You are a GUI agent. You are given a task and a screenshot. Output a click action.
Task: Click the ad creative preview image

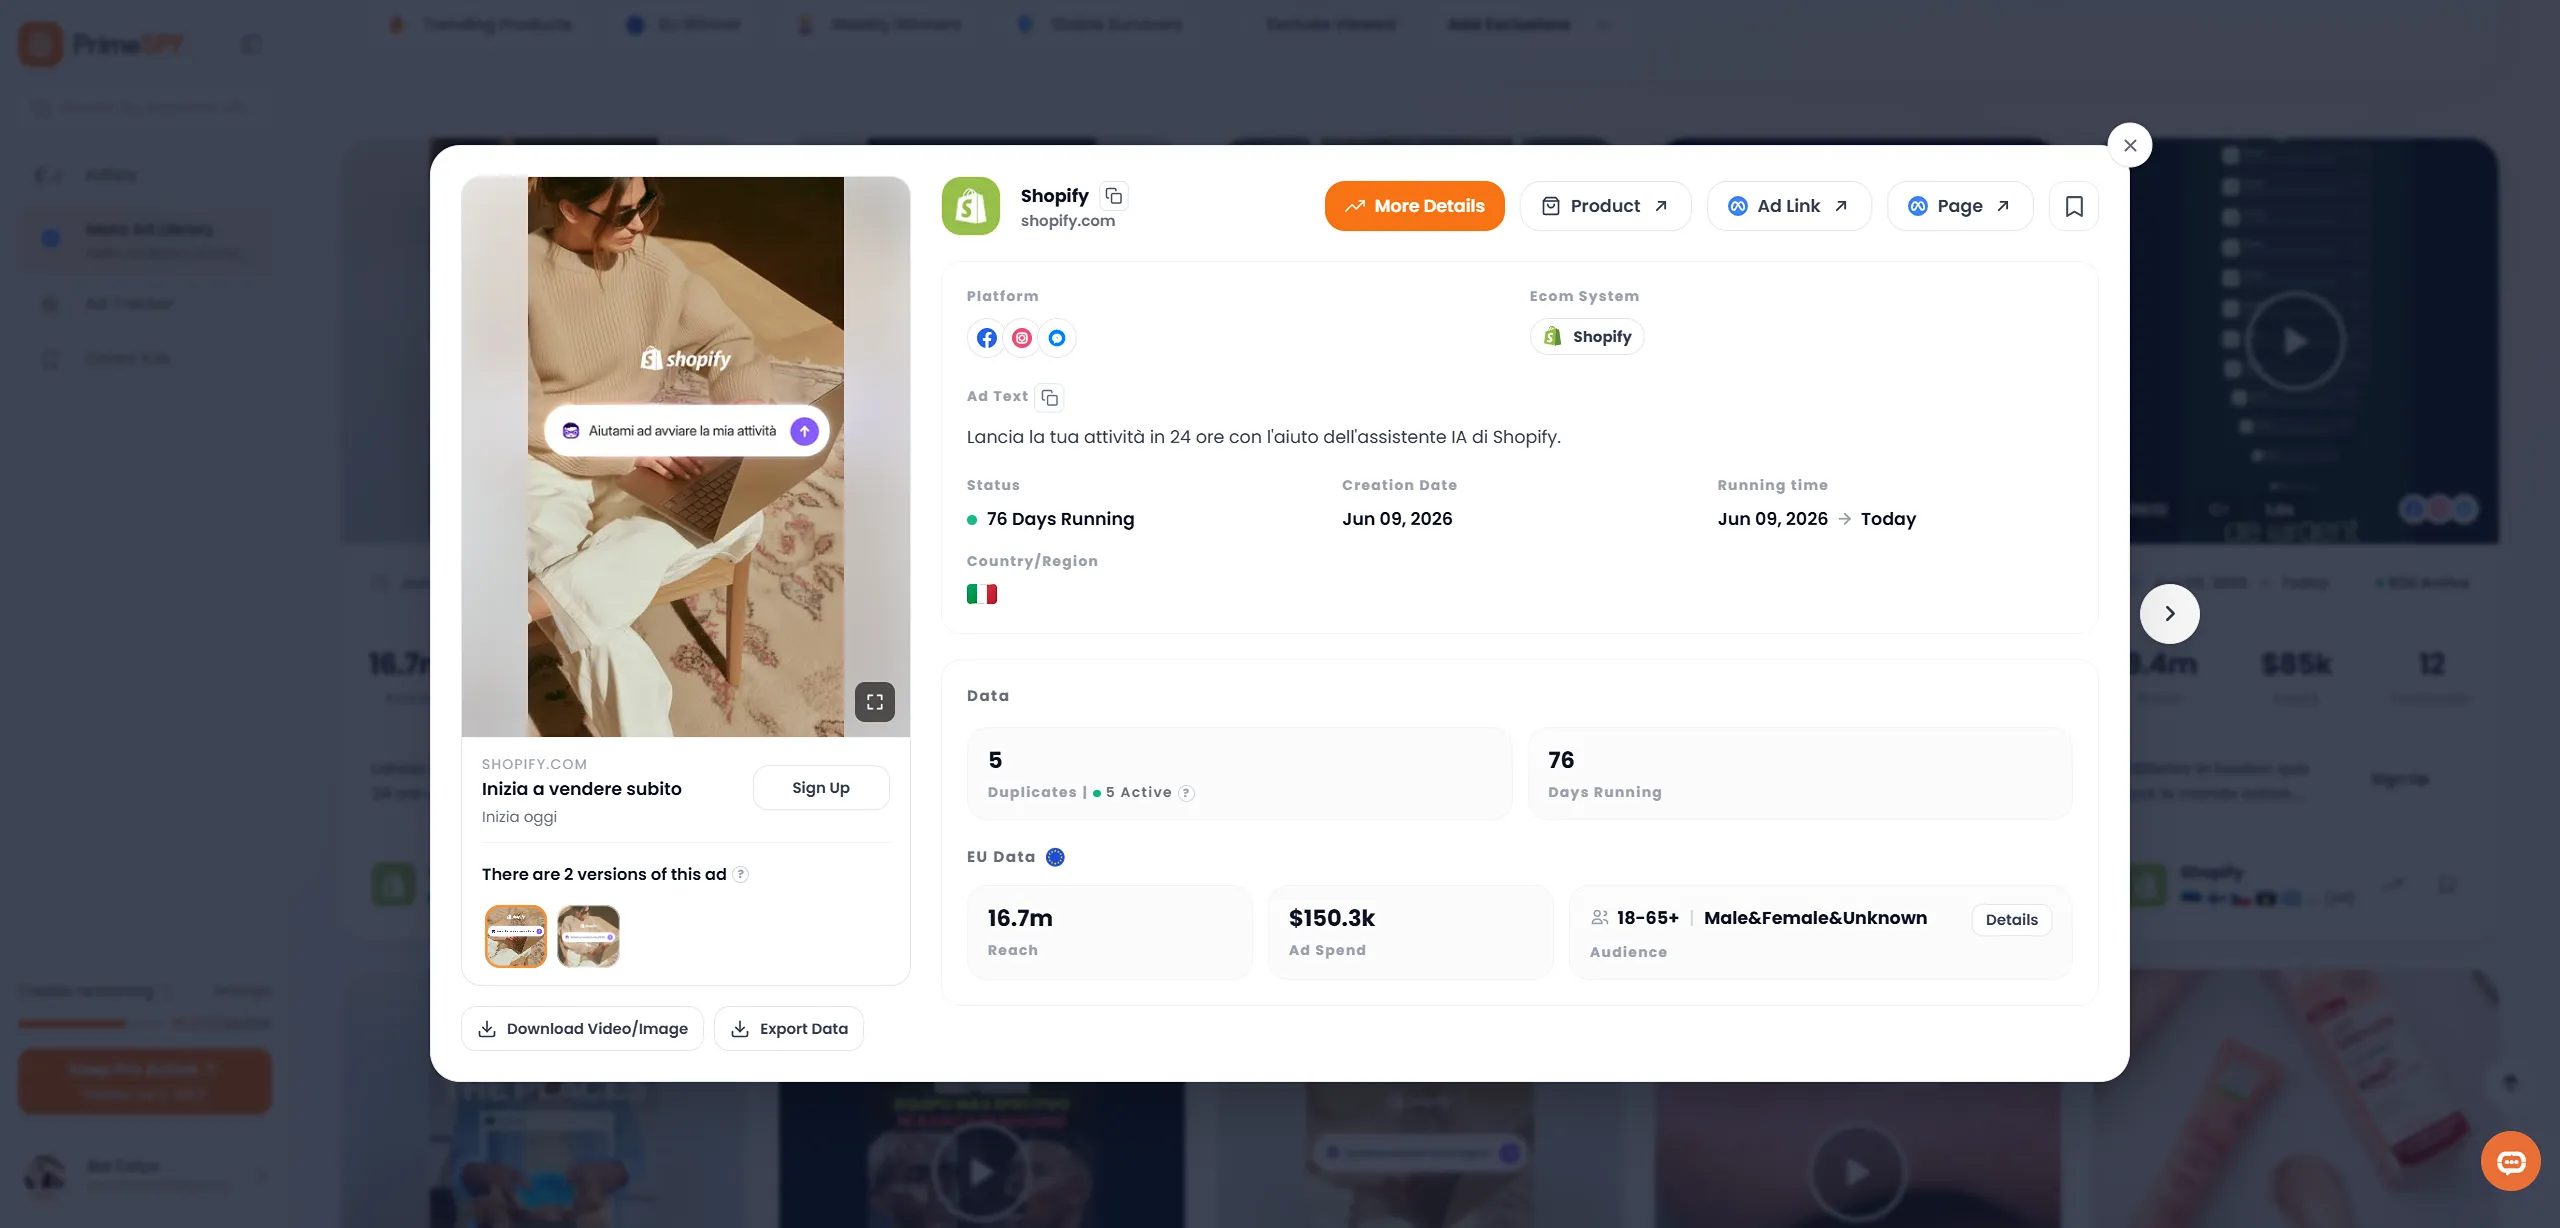pos(686,457)
